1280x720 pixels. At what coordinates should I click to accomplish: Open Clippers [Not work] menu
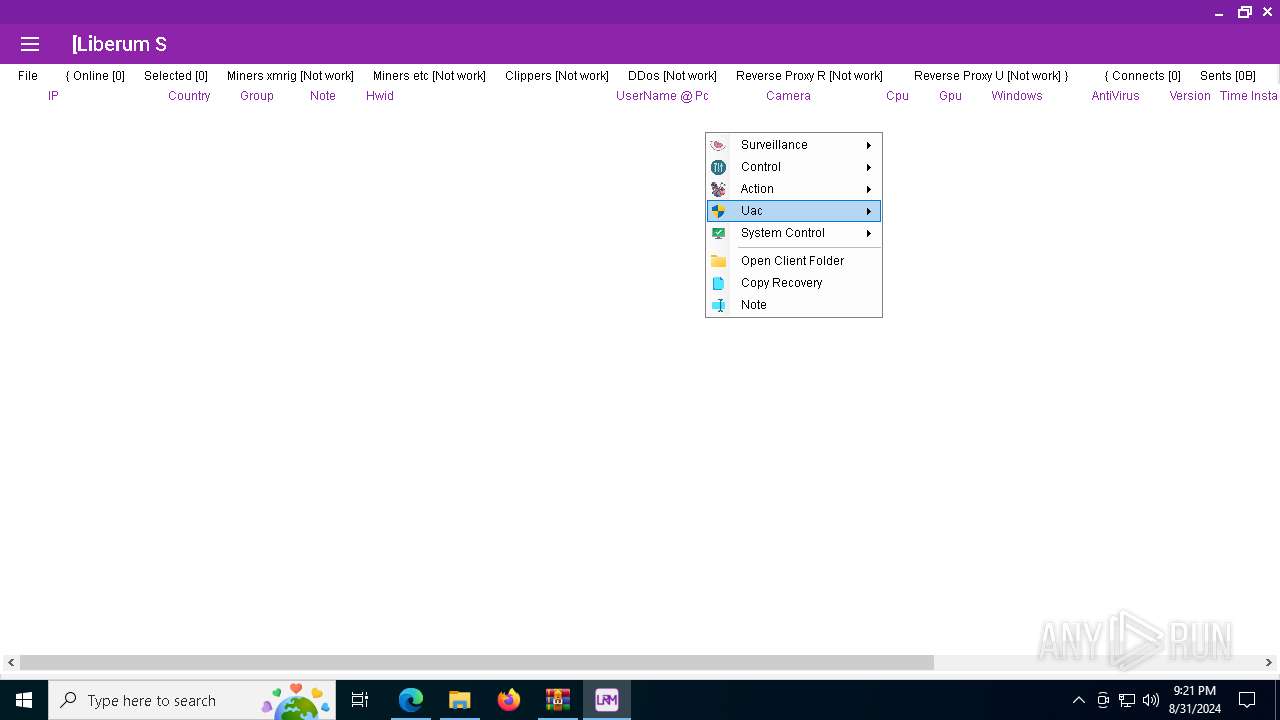(x=557, y=76)
